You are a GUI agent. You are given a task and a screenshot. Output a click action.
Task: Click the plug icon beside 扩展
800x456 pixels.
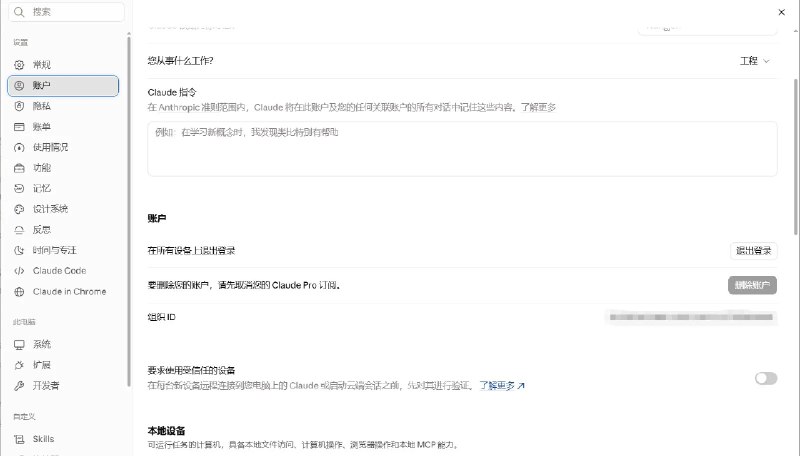point(19,365)
